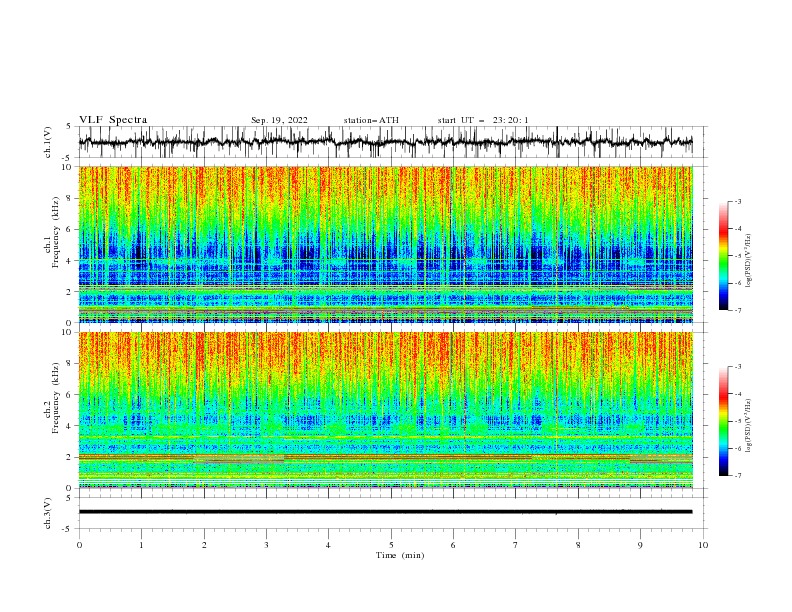The width and height of the screenshot is (792, 612).
Task: Click the "8" kHz tick on ch.2 axis
Action: 70,364
